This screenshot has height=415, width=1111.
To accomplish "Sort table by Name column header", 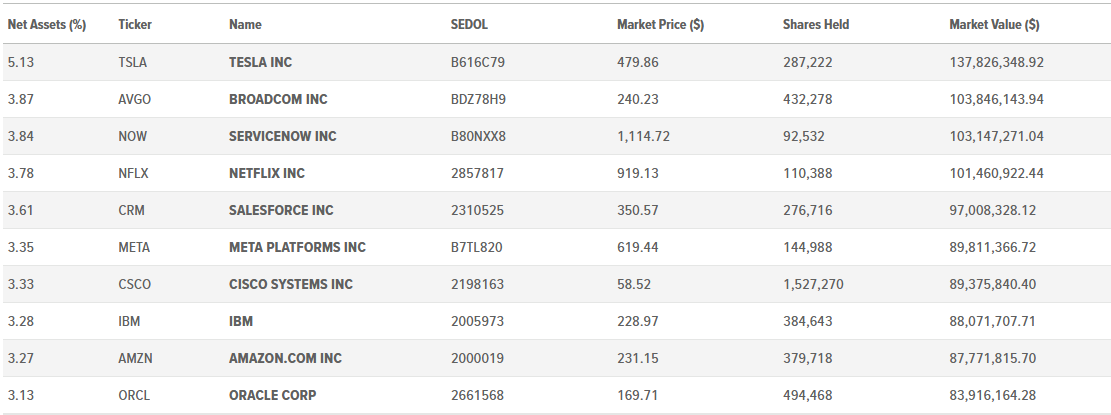I will point(245,25).
